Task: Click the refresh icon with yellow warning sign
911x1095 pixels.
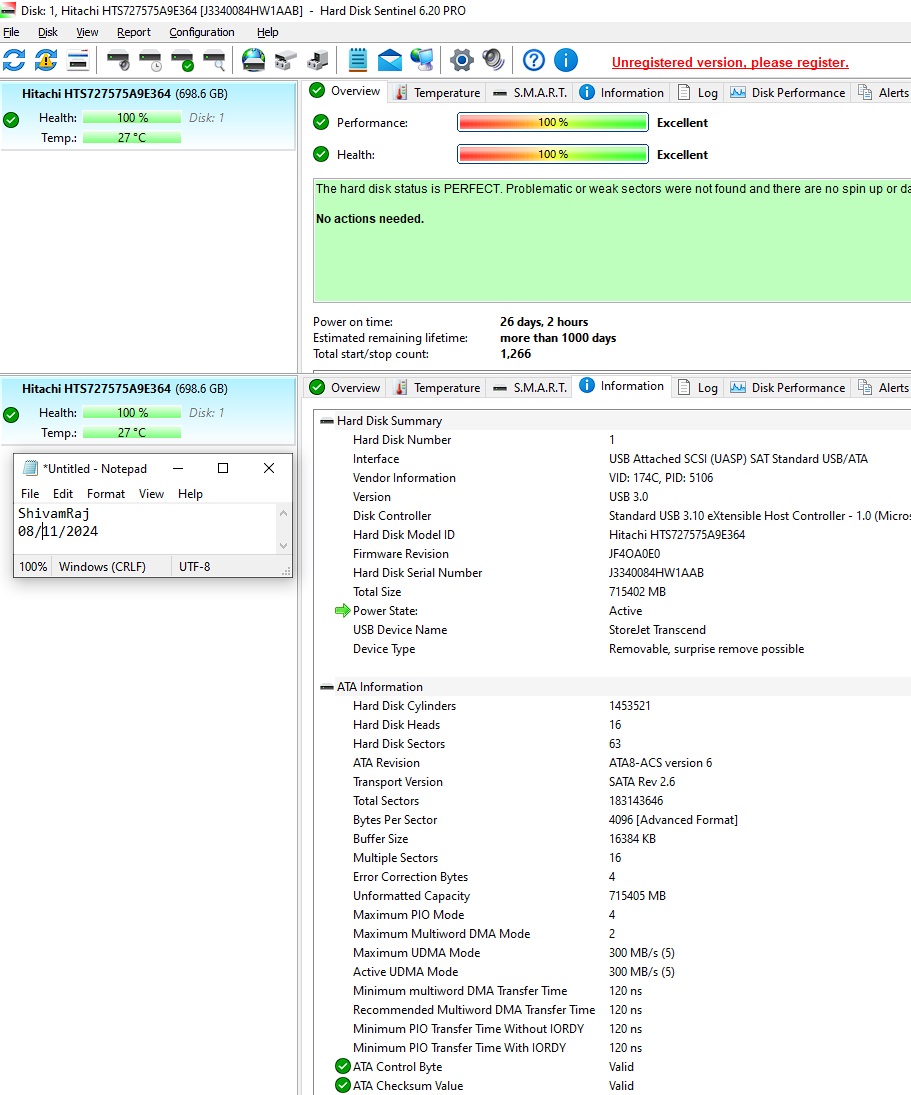Action: click(46, 60)
